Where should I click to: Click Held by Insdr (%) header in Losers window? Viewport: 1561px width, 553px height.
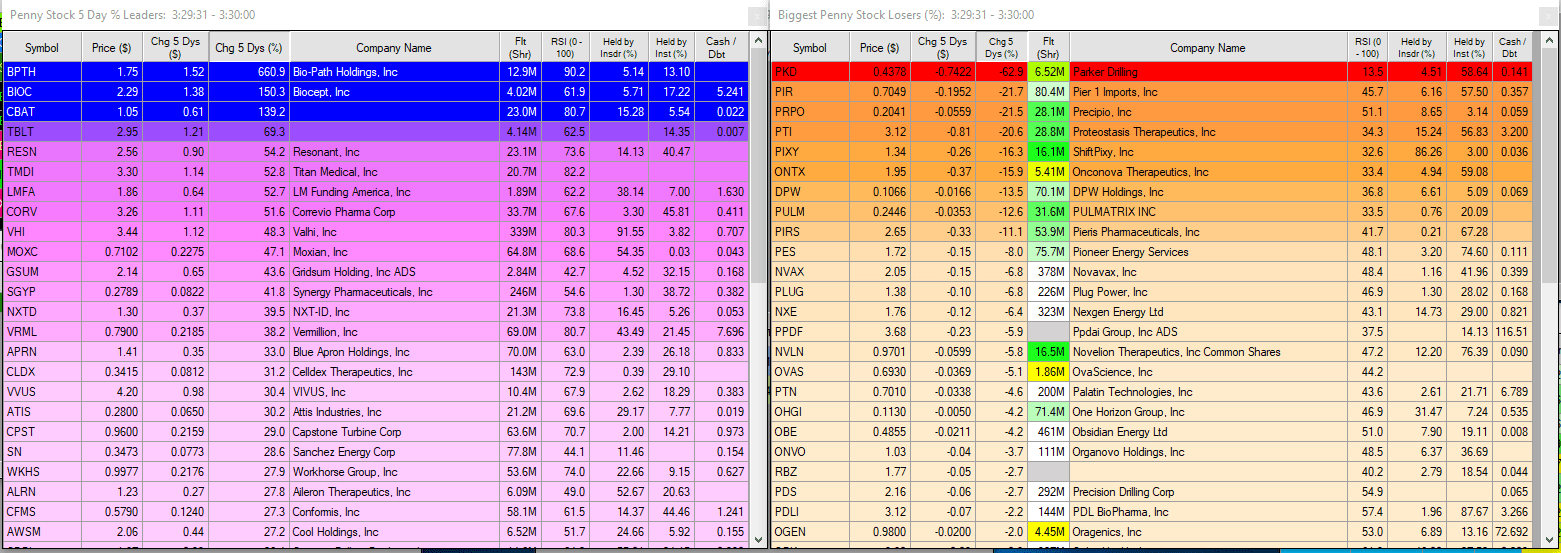click(1416, 47)
